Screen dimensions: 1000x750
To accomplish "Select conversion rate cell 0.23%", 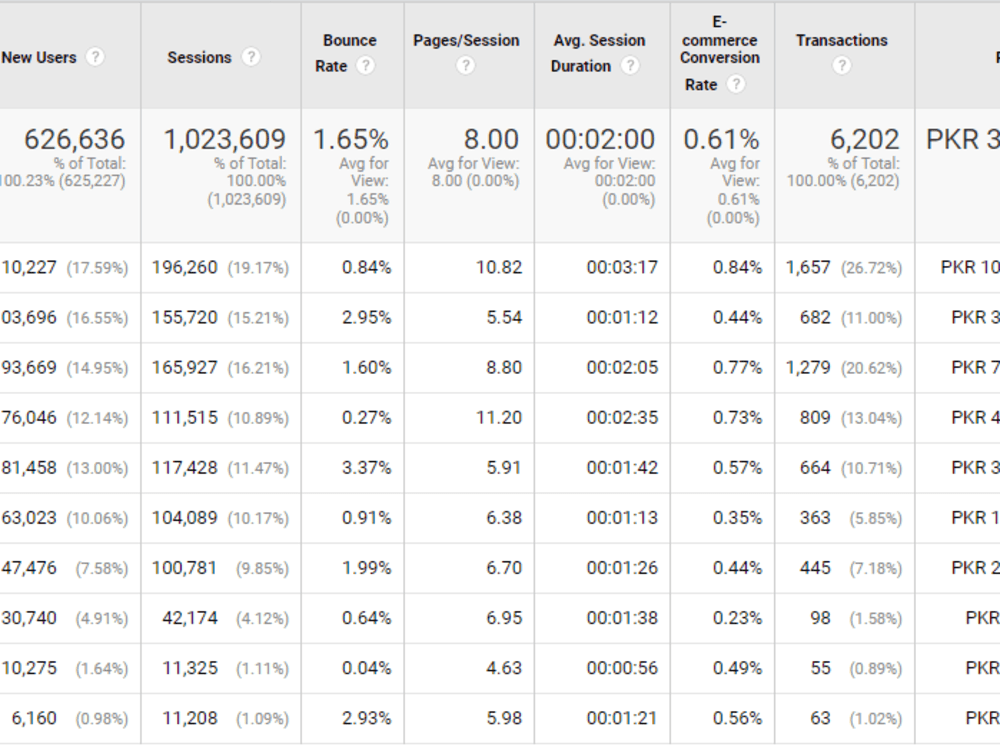I will (x=737, y=618).
